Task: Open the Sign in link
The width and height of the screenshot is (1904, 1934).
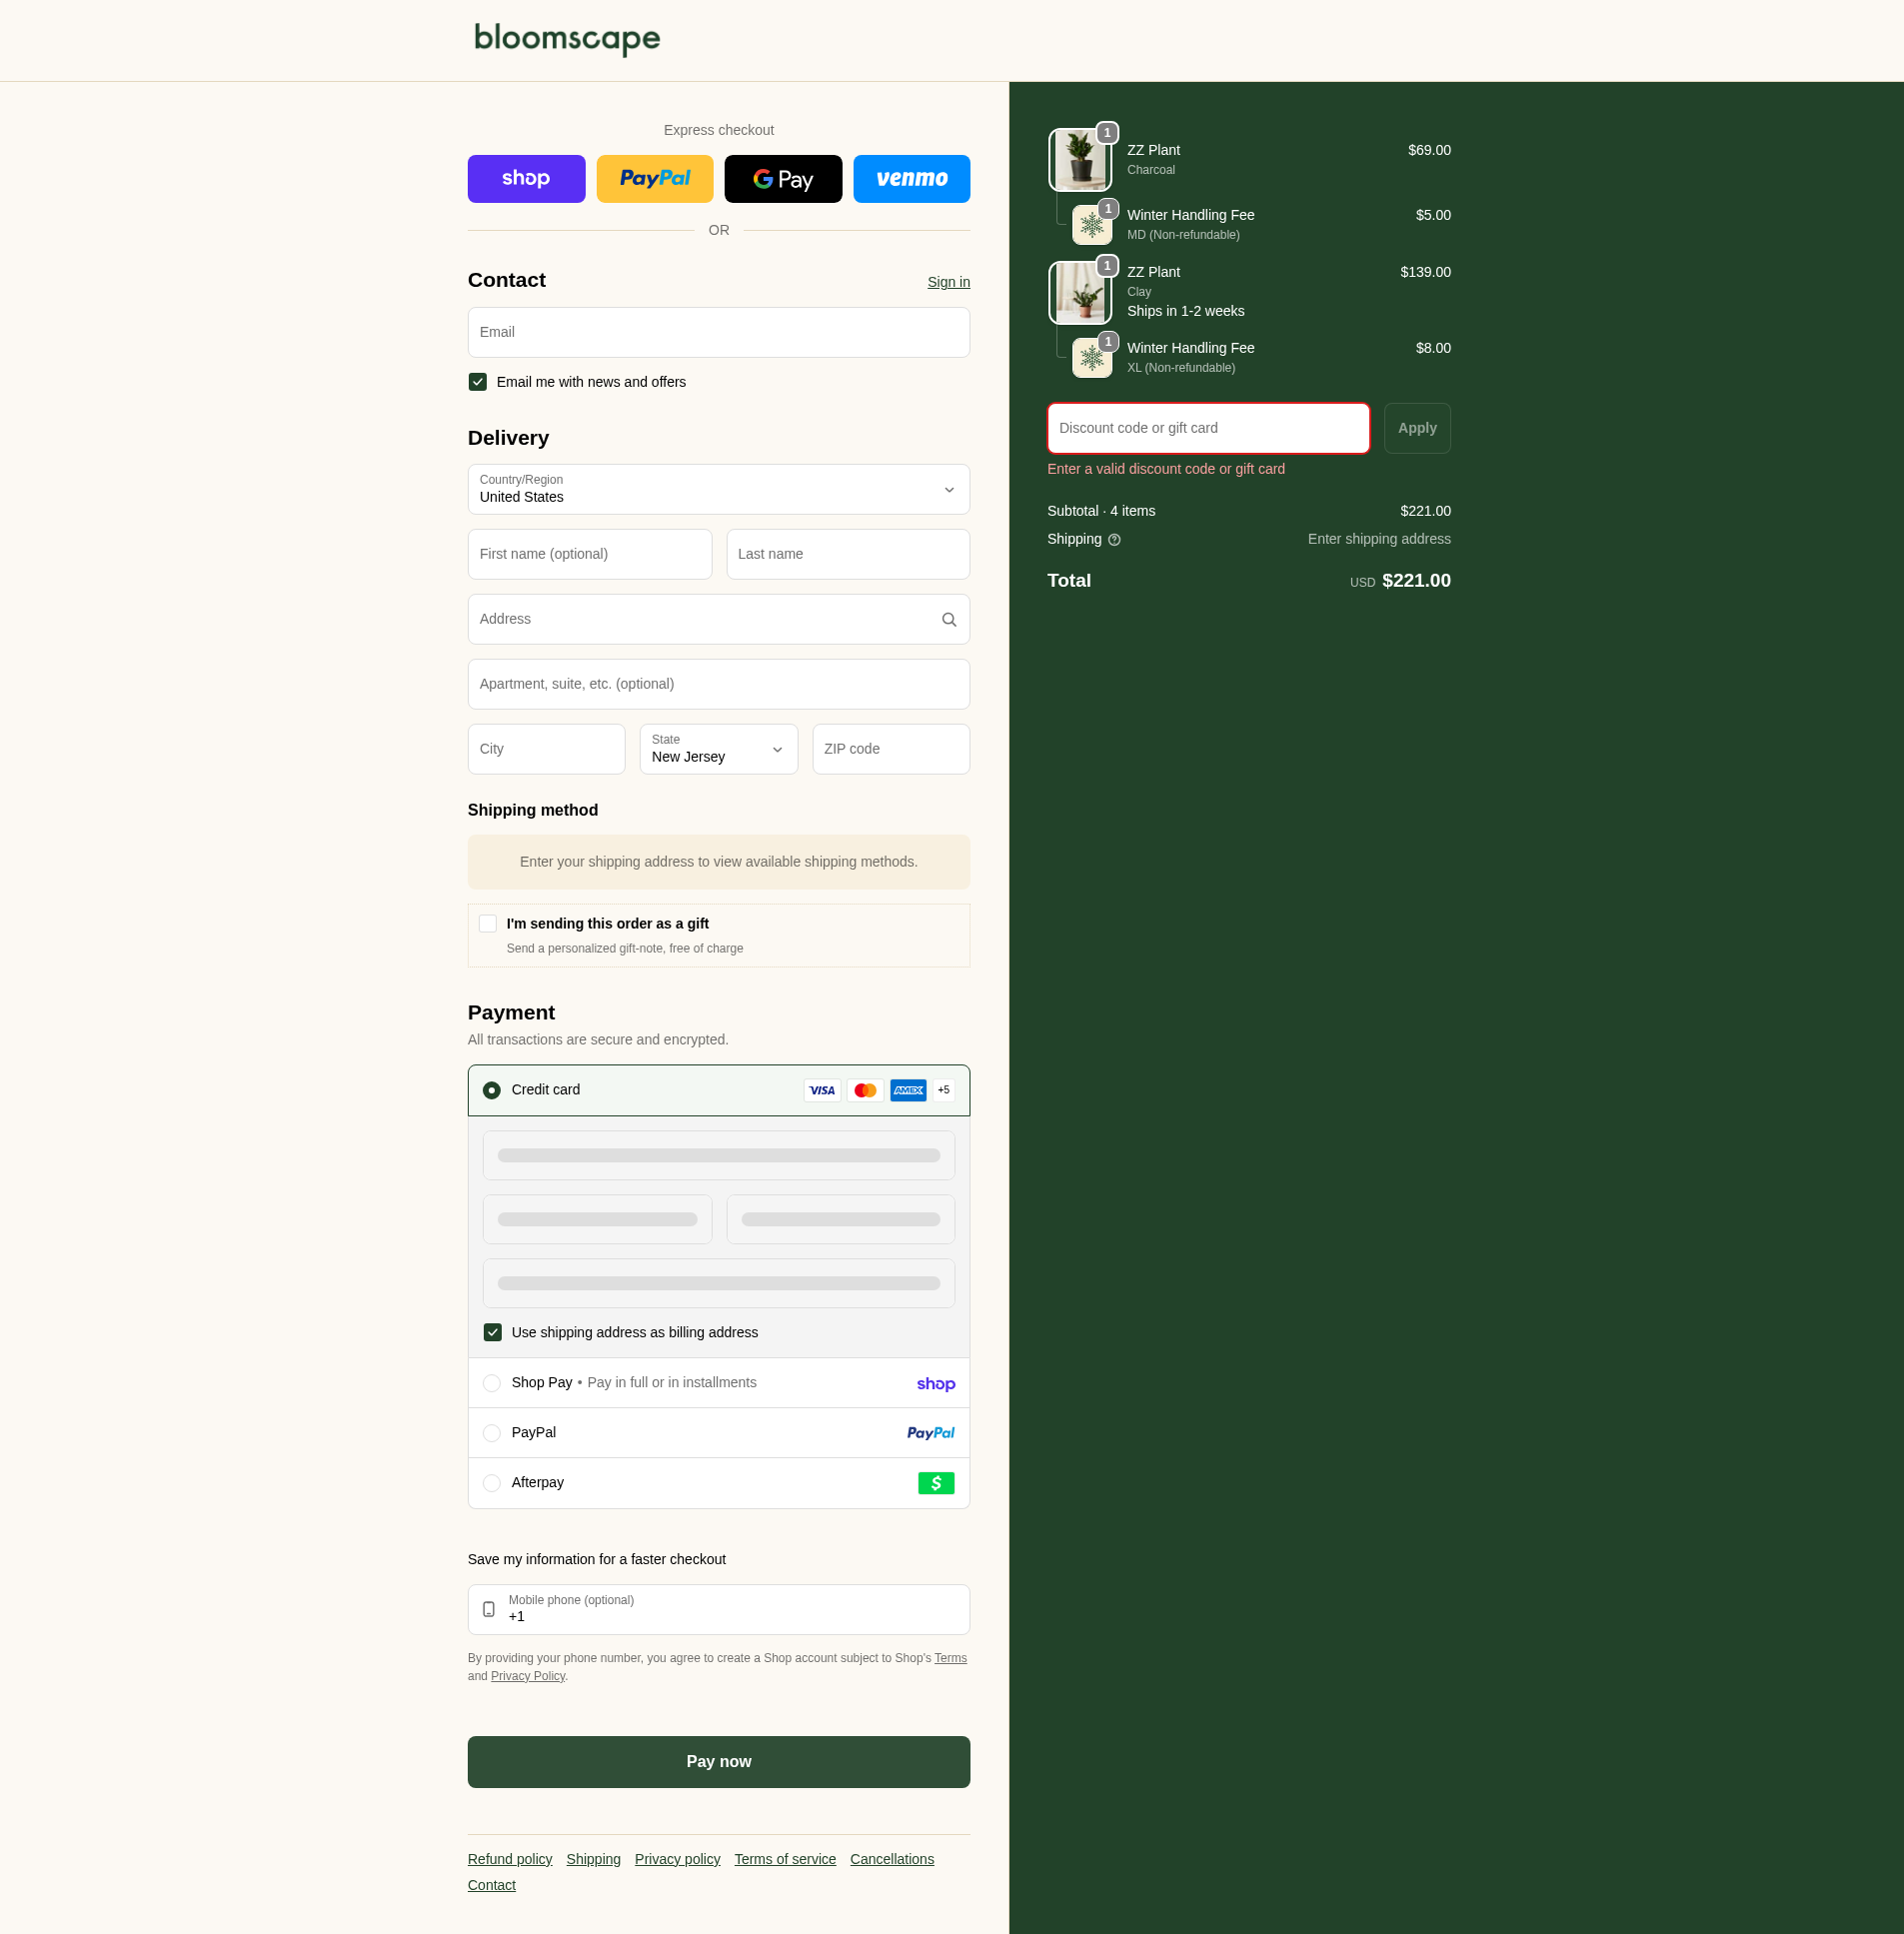Action: 948,282
